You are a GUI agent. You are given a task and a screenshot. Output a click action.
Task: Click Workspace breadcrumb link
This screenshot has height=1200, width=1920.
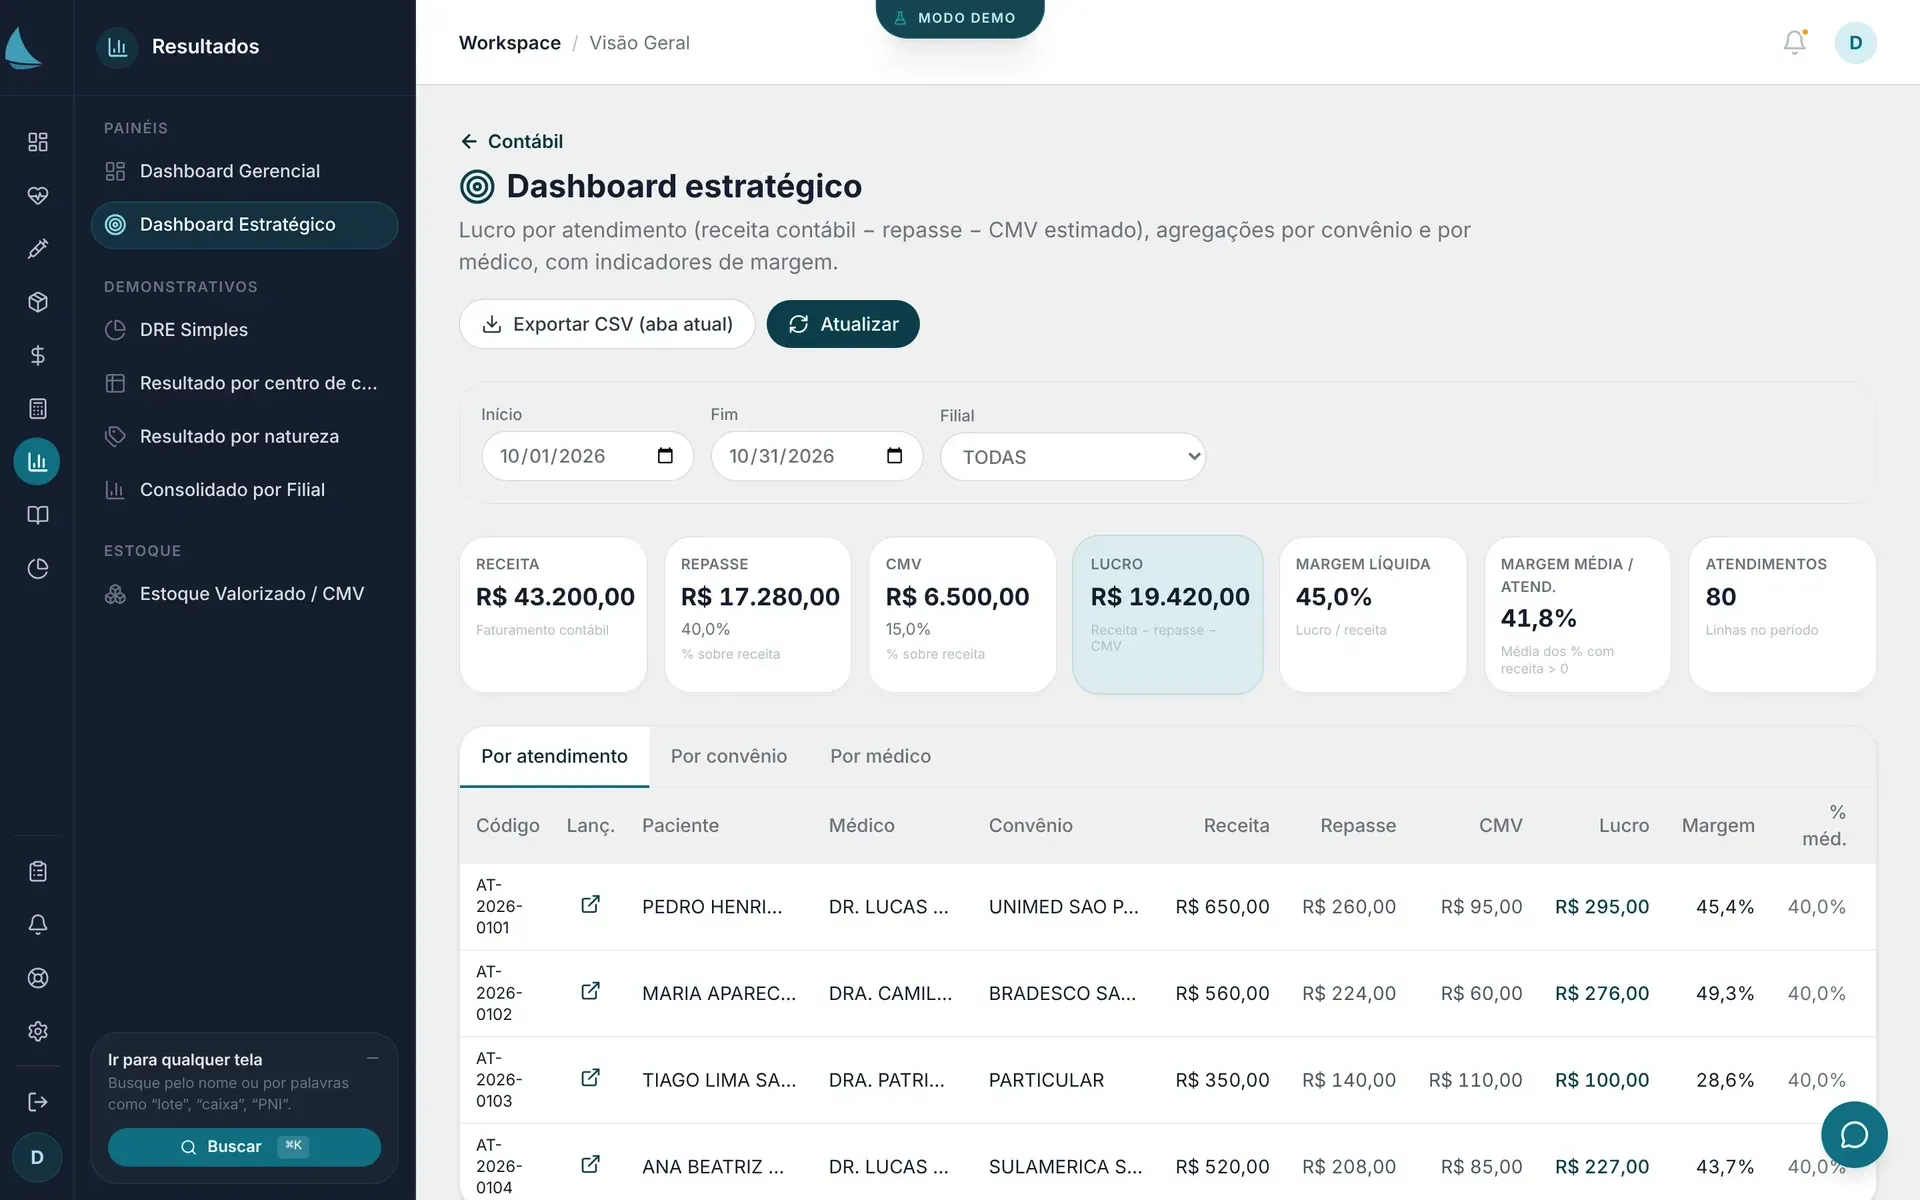coord(509,43)
